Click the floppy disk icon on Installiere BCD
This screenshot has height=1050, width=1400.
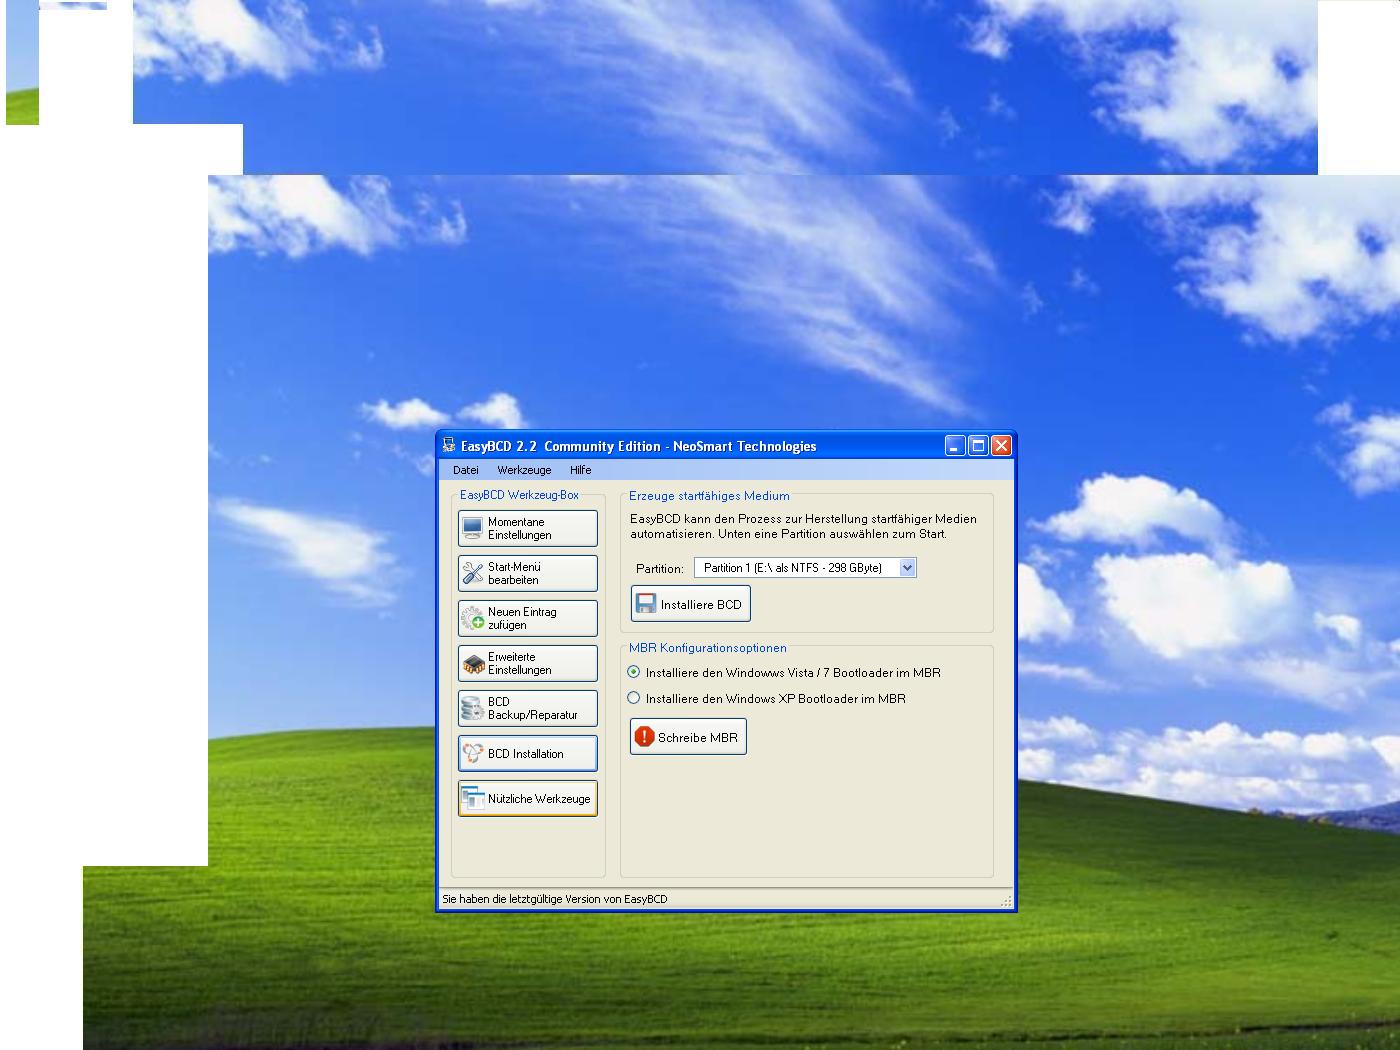click(646, 604)
